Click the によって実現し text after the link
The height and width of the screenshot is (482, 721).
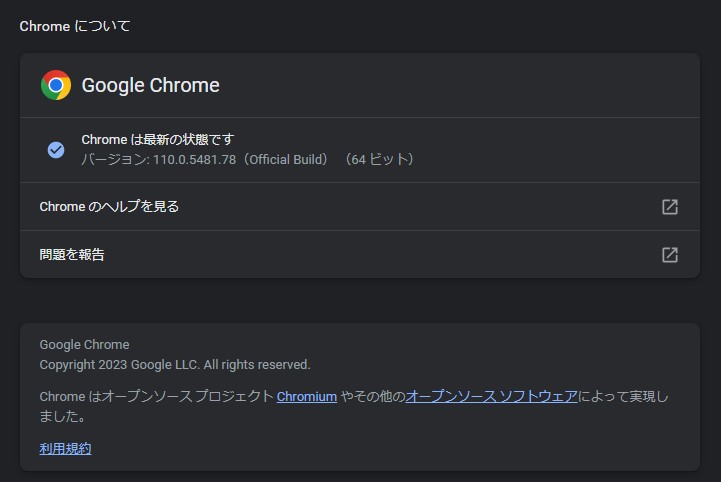click(623, 396)
